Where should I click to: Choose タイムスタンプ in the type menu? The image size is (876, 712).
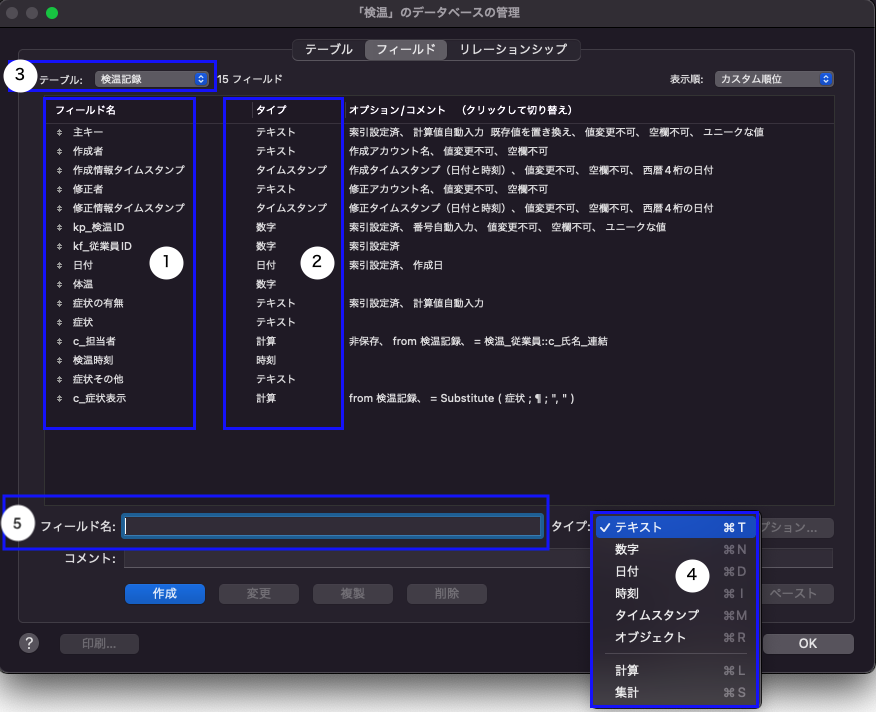tap(656, 615)
